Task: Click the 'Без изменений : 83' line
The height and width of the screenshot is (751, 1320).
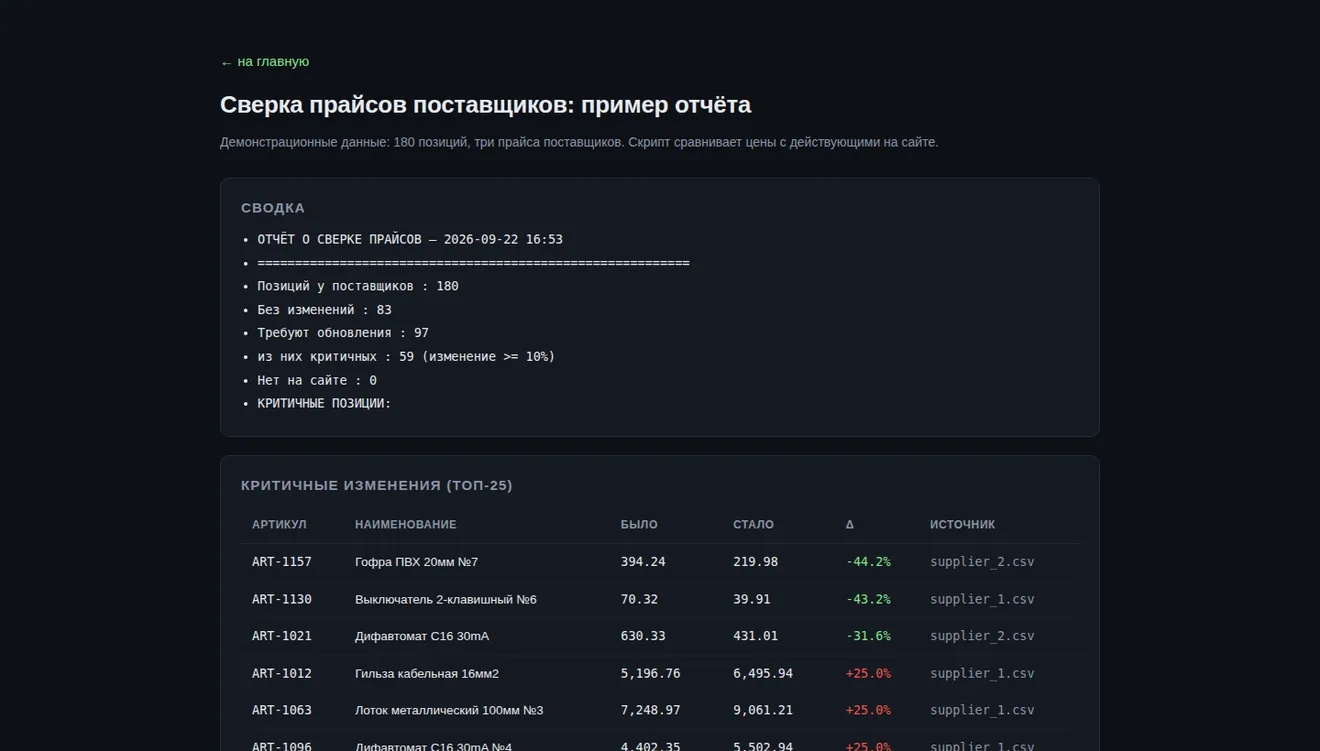Action: click(324, 310)
